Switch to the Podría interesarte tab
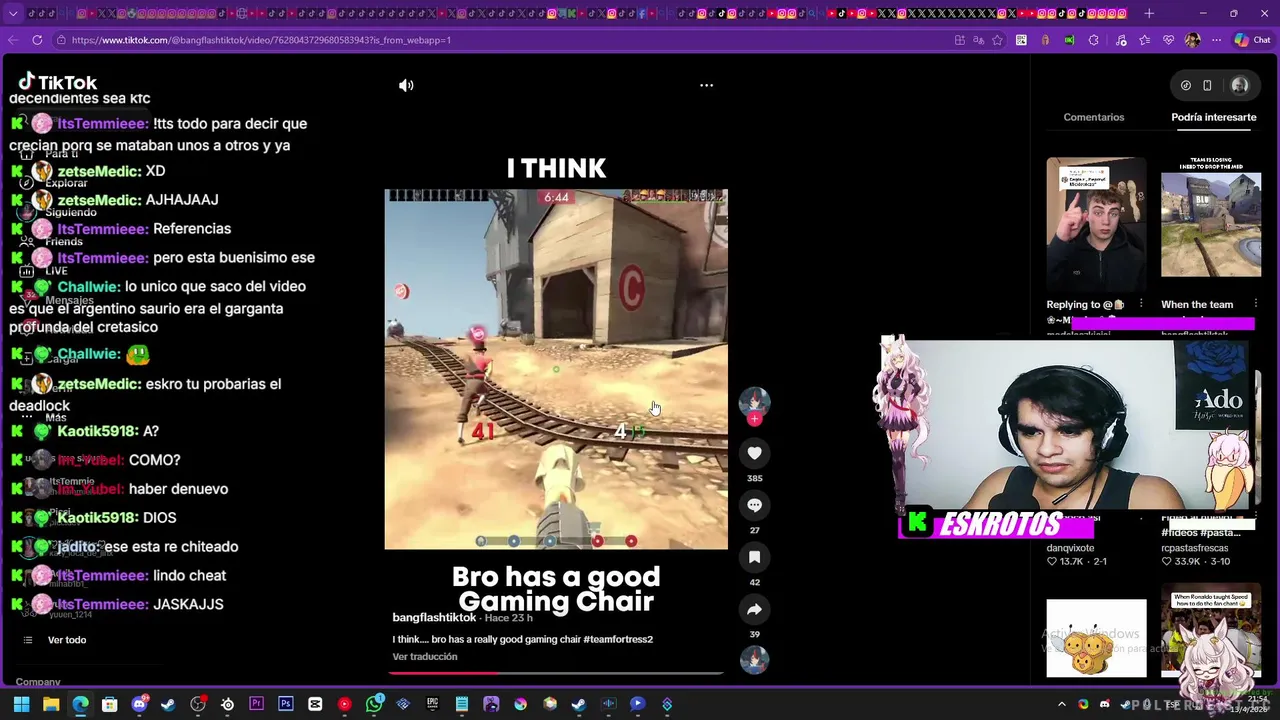This screenshot has width=1280, height=720. coord(1214,117)
